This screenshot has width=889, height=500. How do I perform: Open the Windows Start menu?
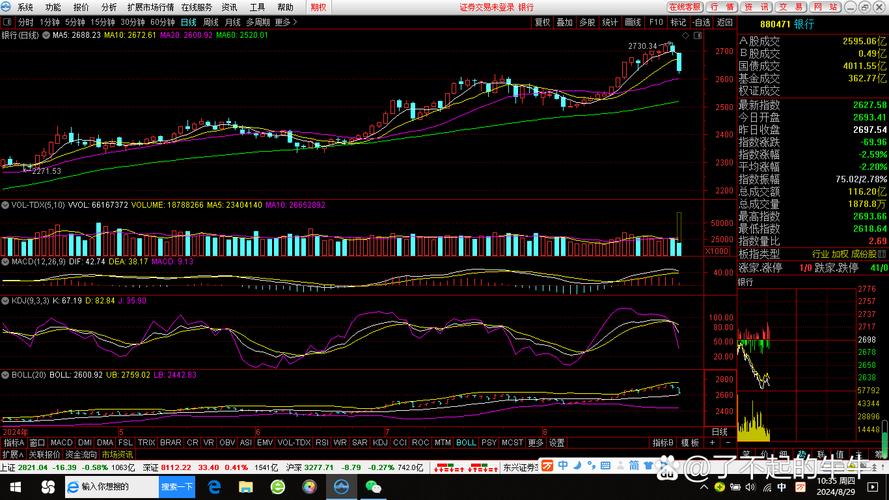[x=14, y=486]
